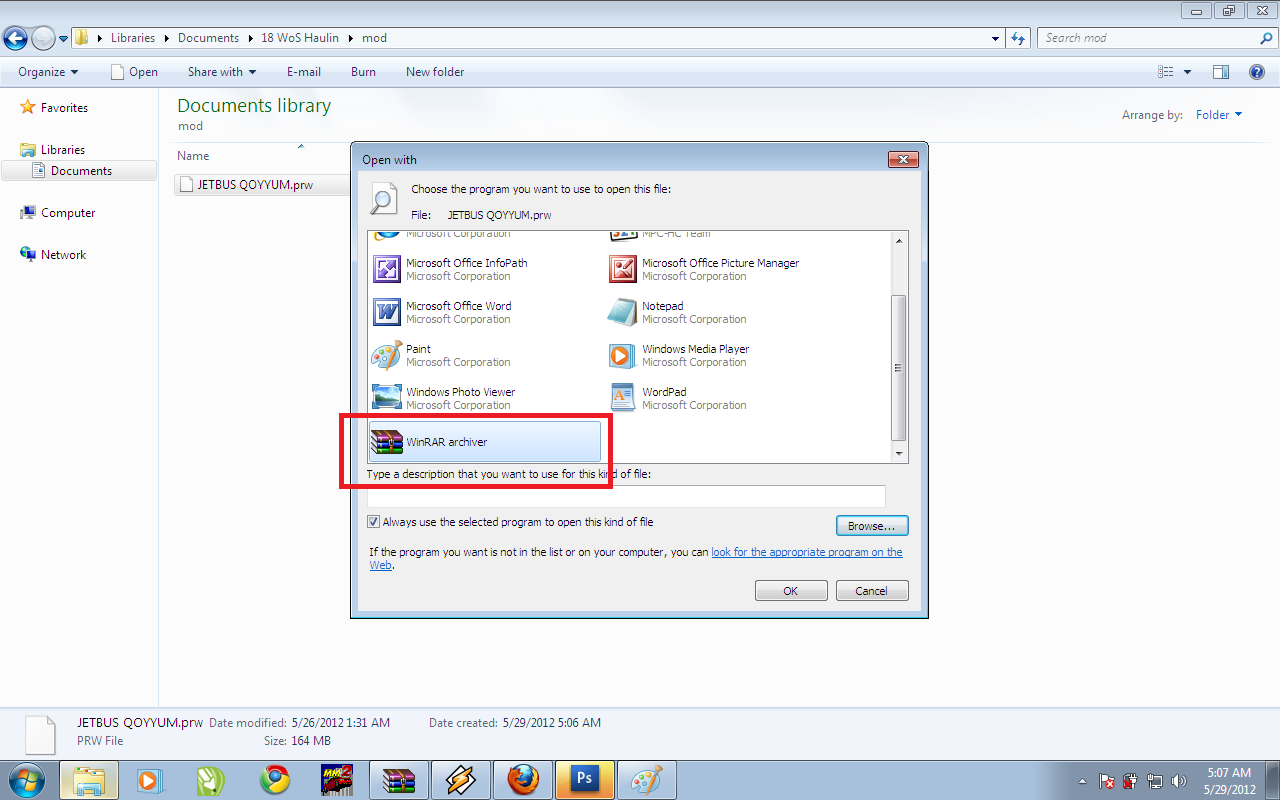
Task: Click the Explorer Forward arrow button
Action: (43, 39)
